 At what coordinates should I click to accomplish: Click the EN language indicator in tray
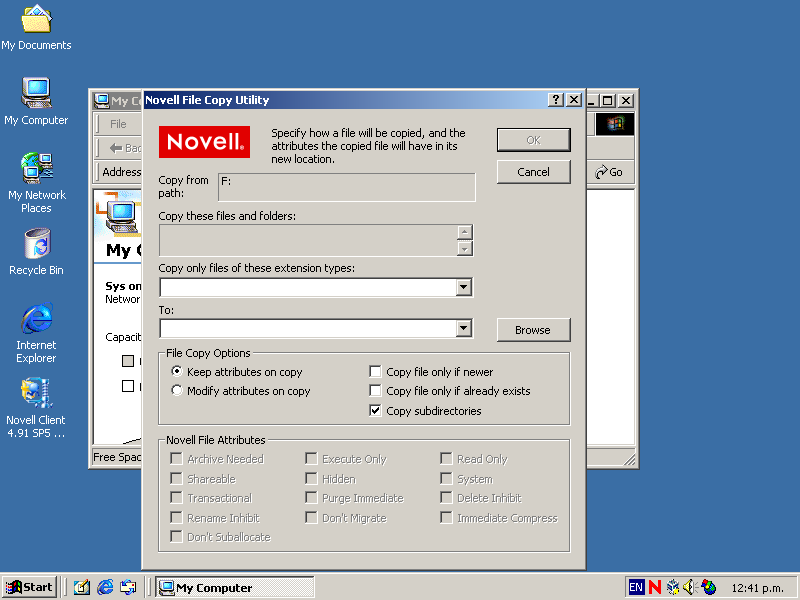point(636,587)
